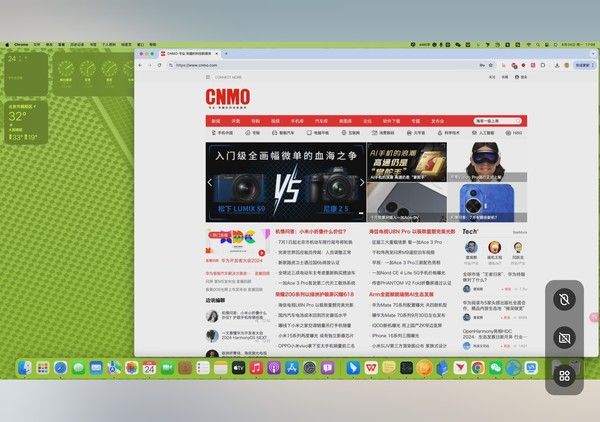The image size is (600, 422).
Task: Open article iPhone 16系列三围曝光
Action: pos(395,336)
